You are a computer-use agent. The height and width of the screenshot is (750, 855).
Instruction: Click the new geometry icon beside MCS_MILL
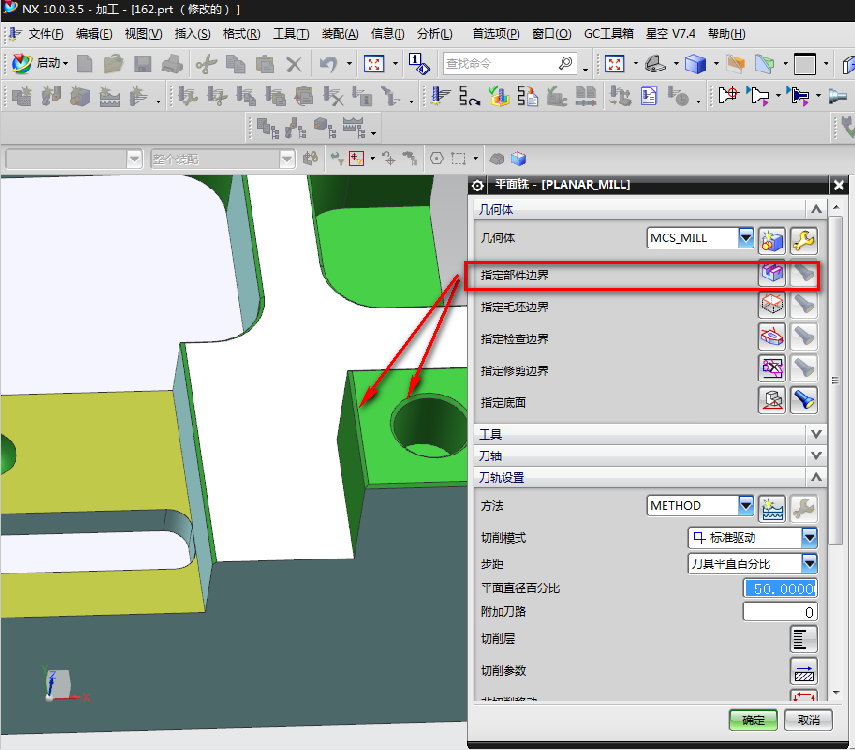[772, 239]
